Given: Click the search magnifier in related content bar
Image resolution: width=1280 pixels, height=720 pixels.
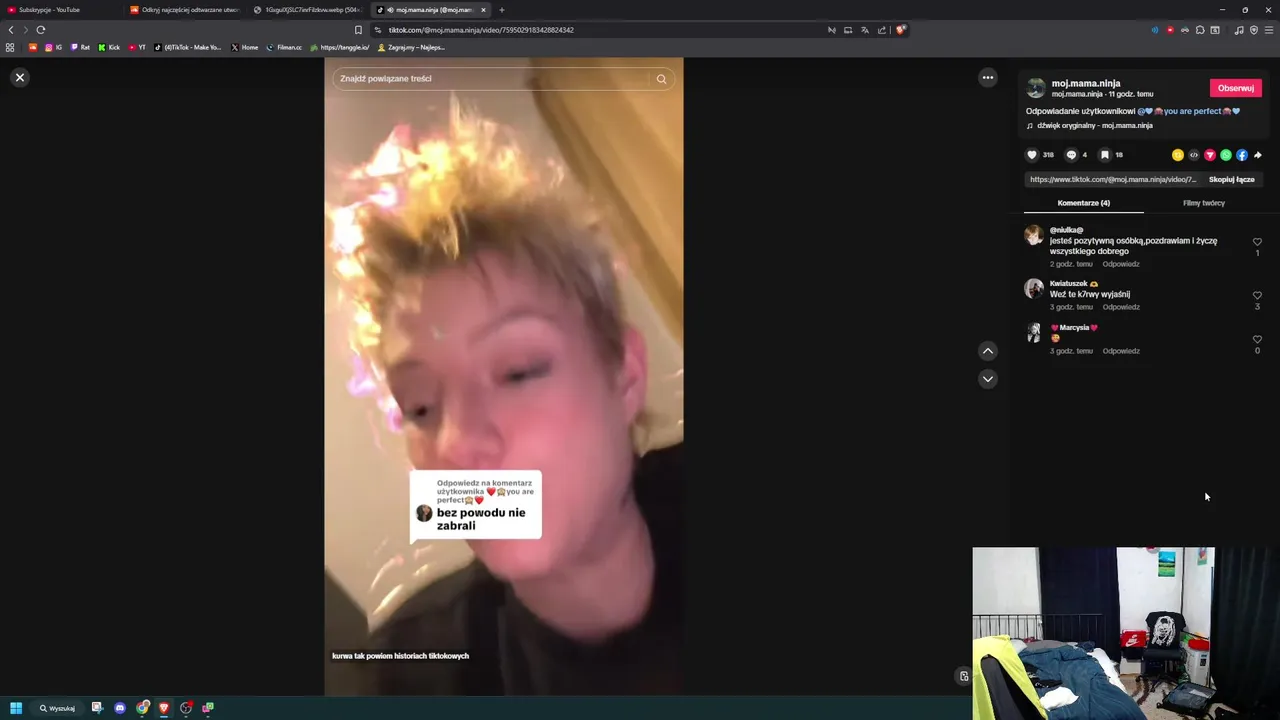Looking at the screenshot, I should point(661,79).
